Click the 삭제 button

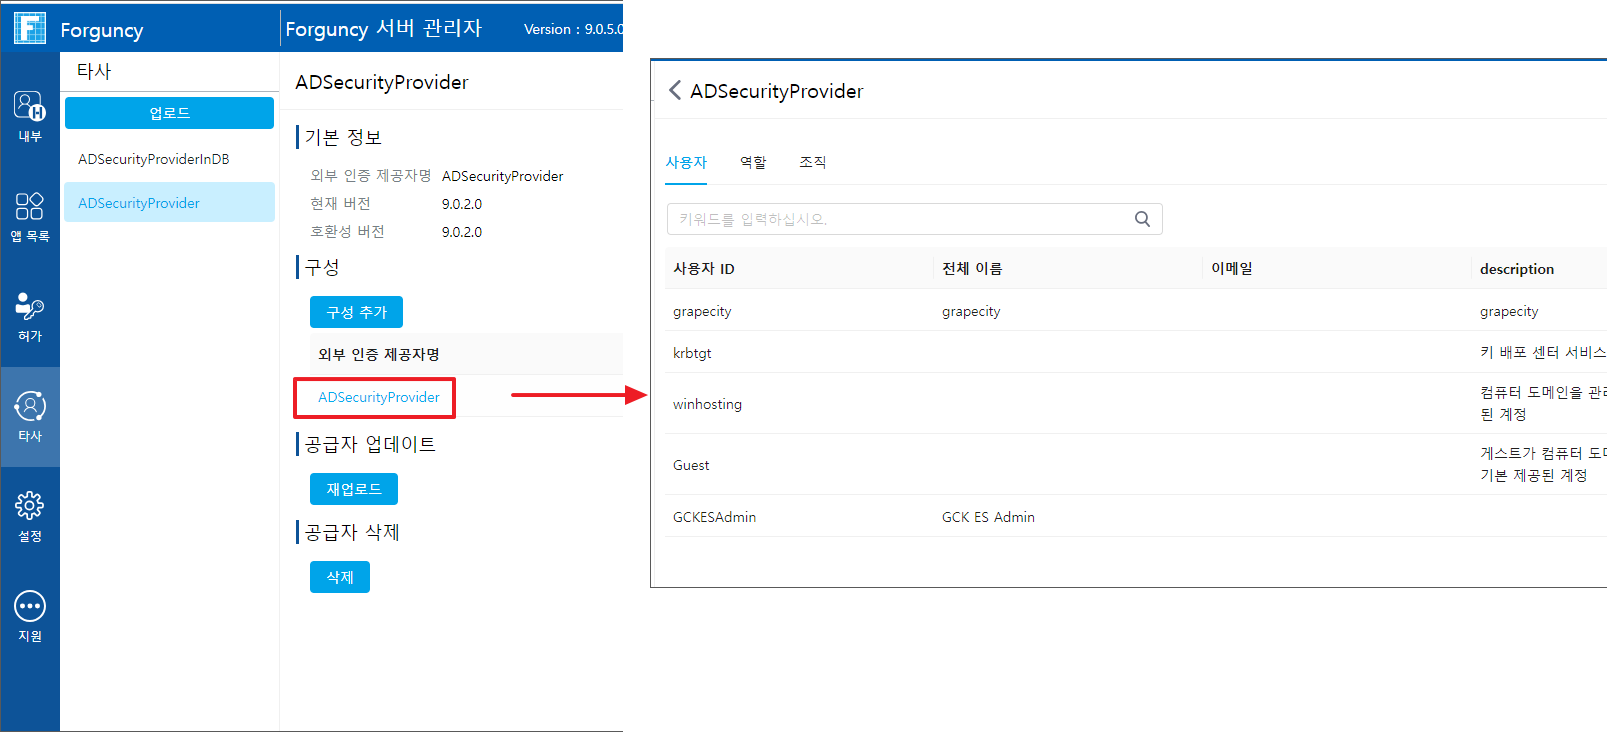point(340,577)
